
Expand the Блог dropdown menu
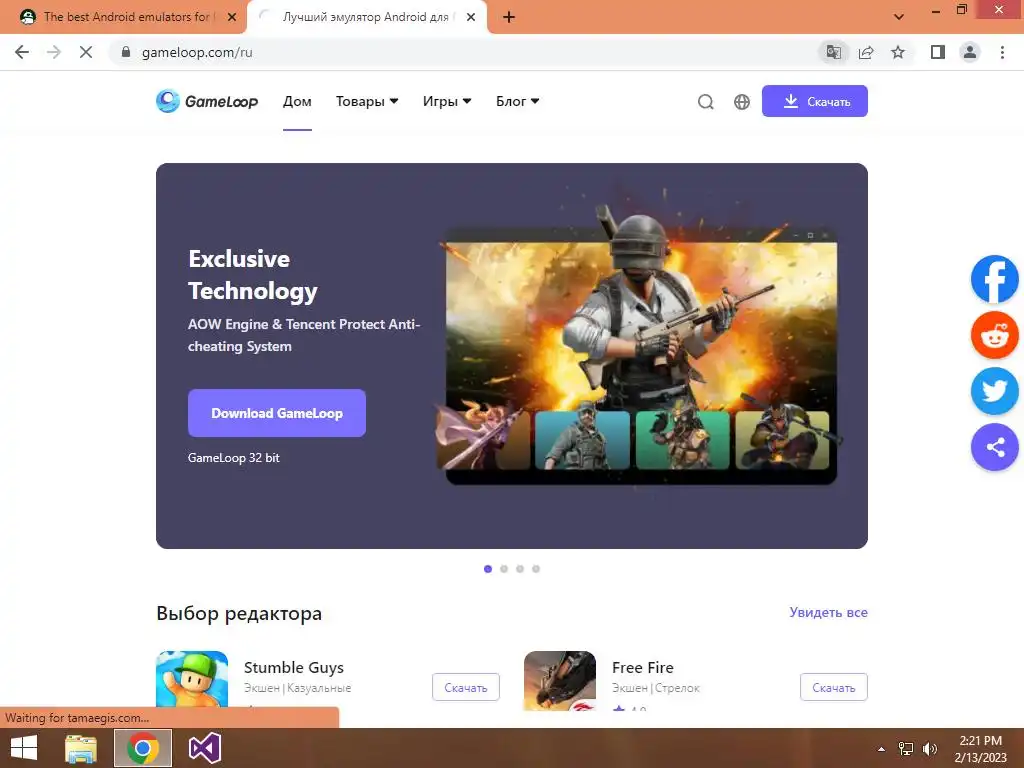tap(518, 102)
